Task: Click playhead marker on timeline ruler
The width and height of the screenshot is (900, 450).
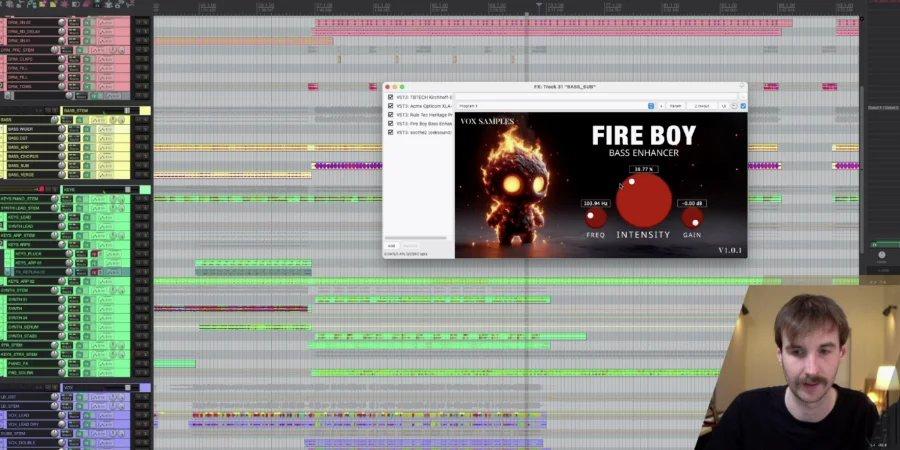Action: pyautogui.click(x=538, y=6)
